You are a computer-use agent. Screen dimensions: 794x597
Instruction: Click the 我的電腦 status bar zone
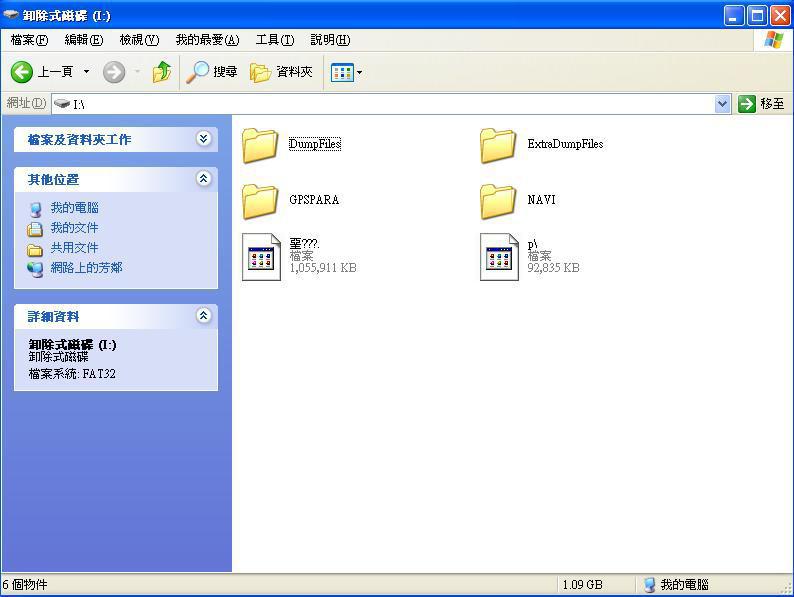pos(677,585)
